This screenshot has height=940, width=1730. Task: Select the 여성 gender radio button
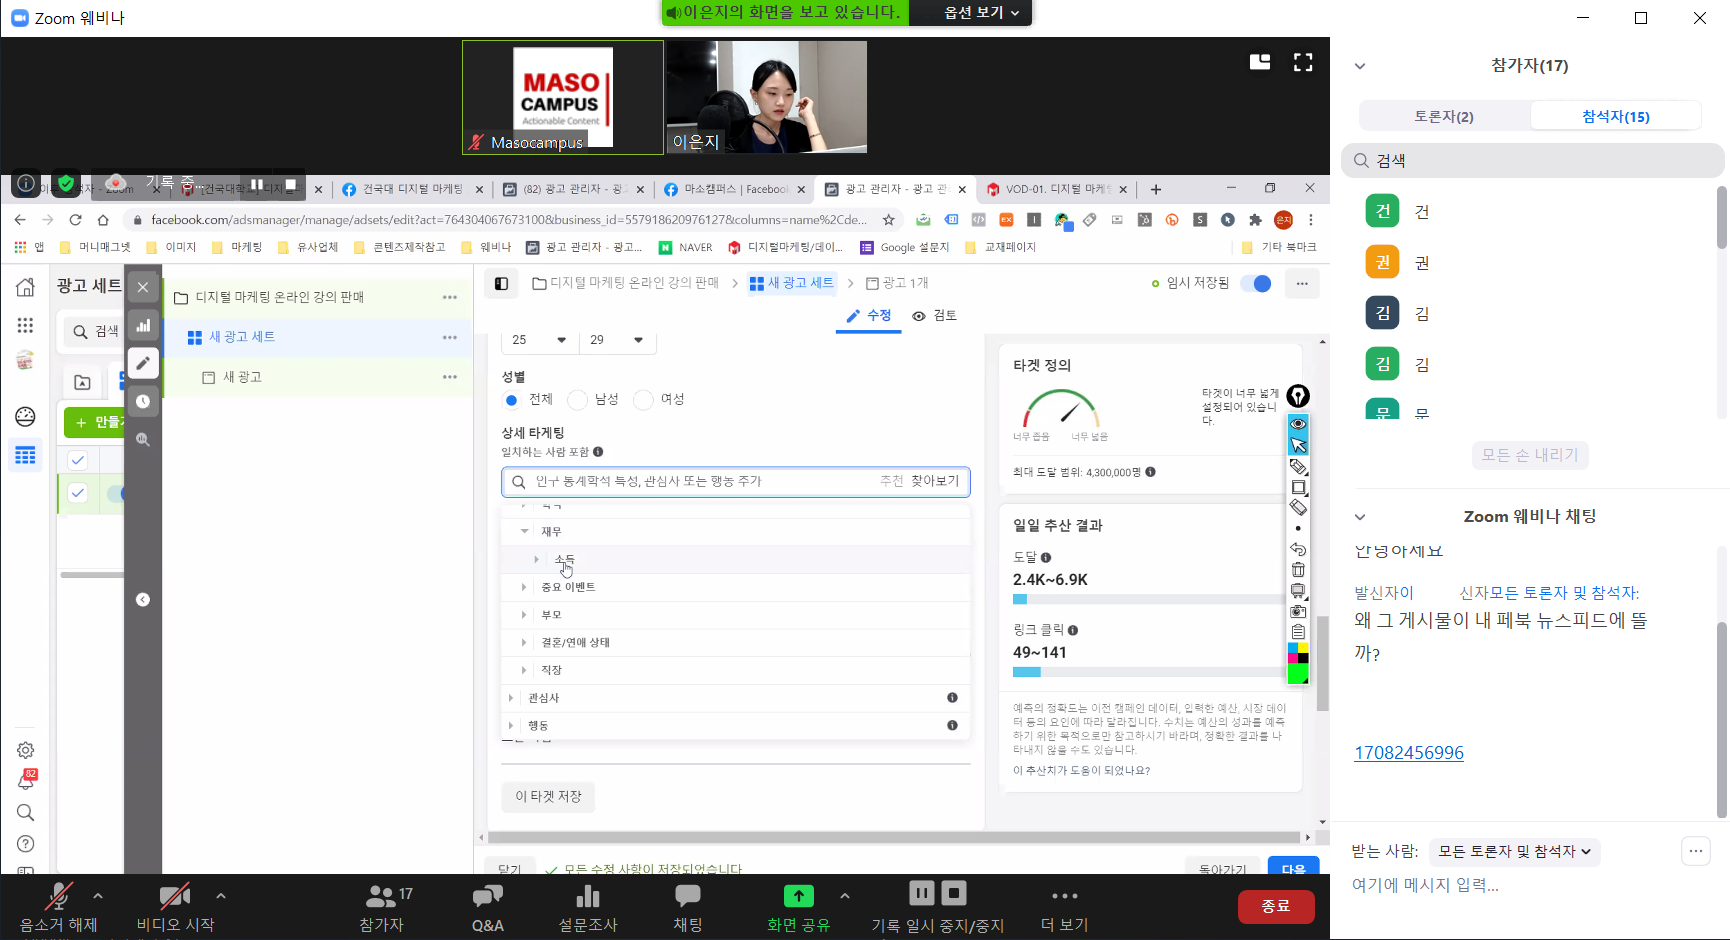point(644,400)
